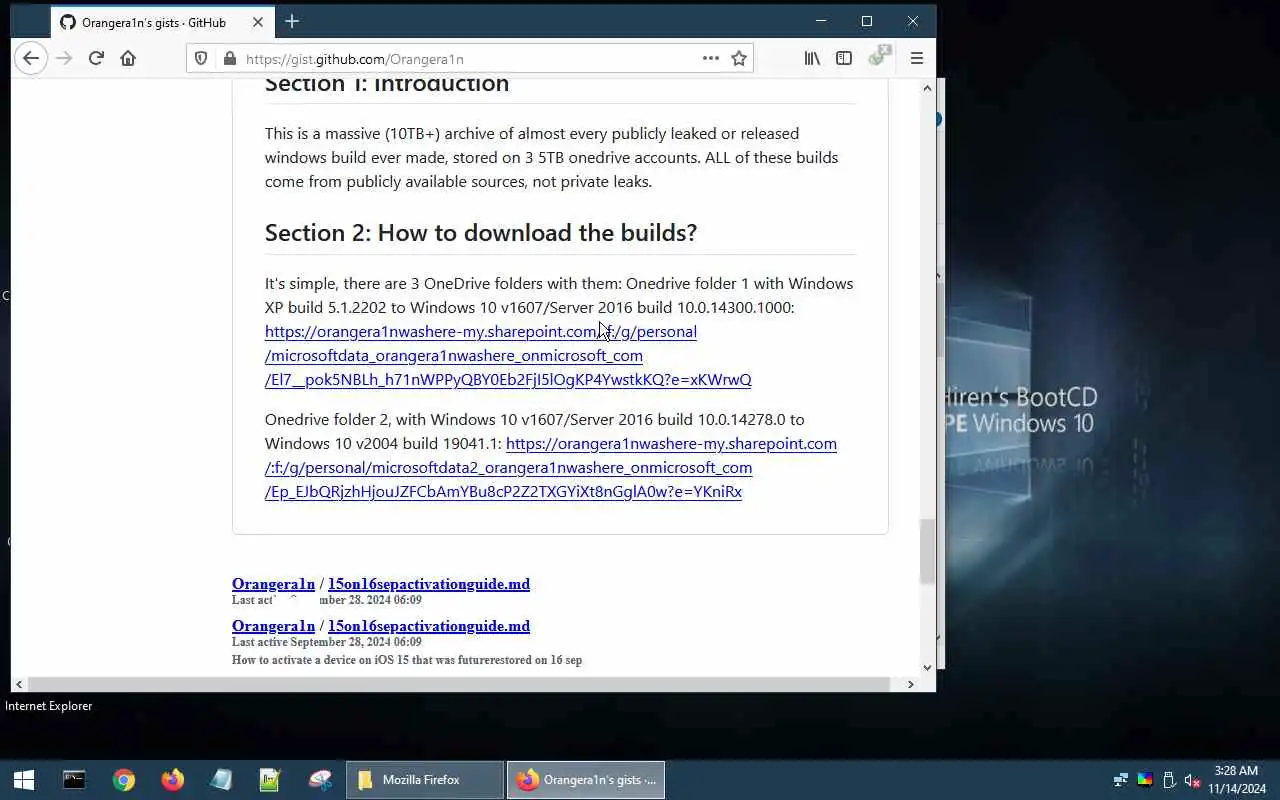Switch to Orangera1n's gists taskbar button
Screen dimensions: 1280x800
pos(586,780)
